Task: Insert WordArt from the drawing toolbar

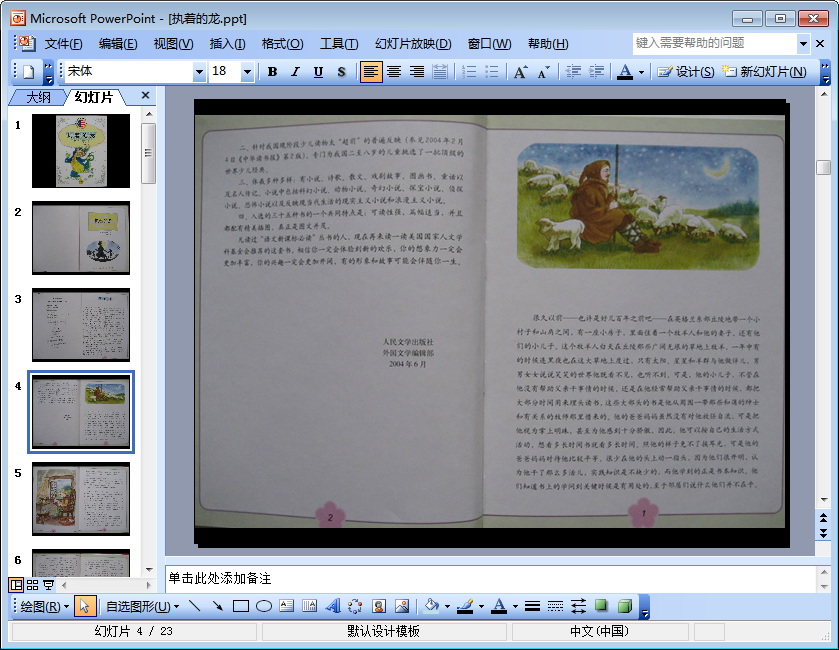Action: coord(332,606)
